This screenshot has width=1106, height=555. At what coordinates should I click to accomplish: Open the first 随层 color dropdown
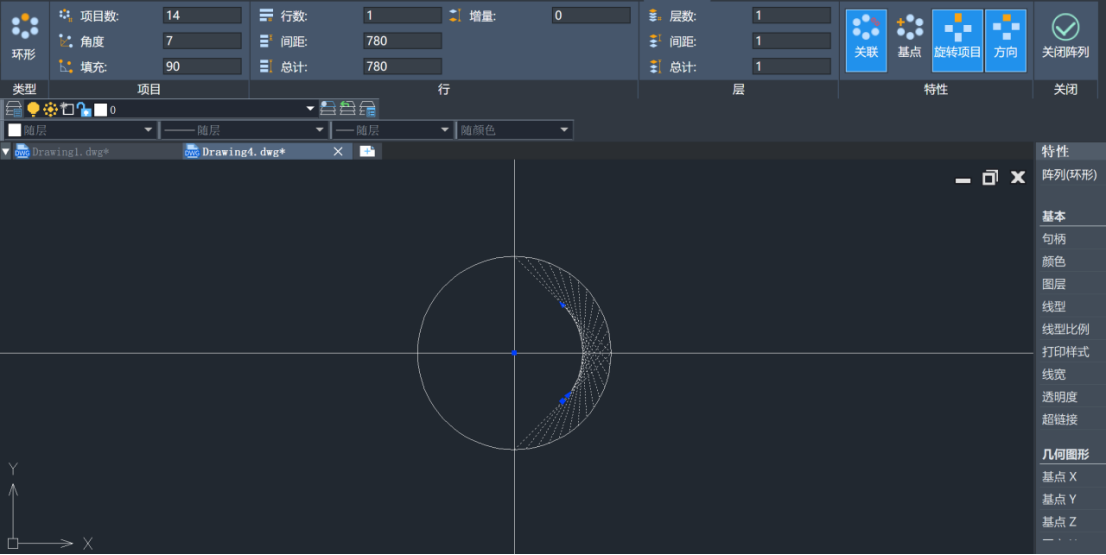click(81, 130)
